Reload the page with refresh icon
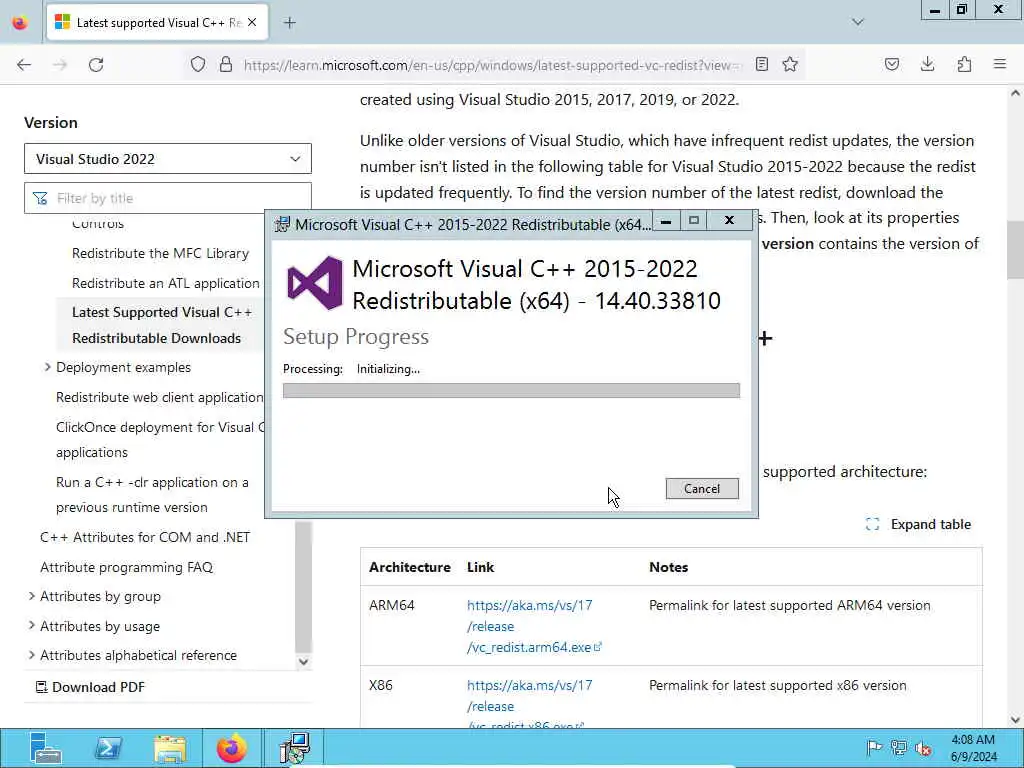The image size is (1024, 768). tap(96, 65)
